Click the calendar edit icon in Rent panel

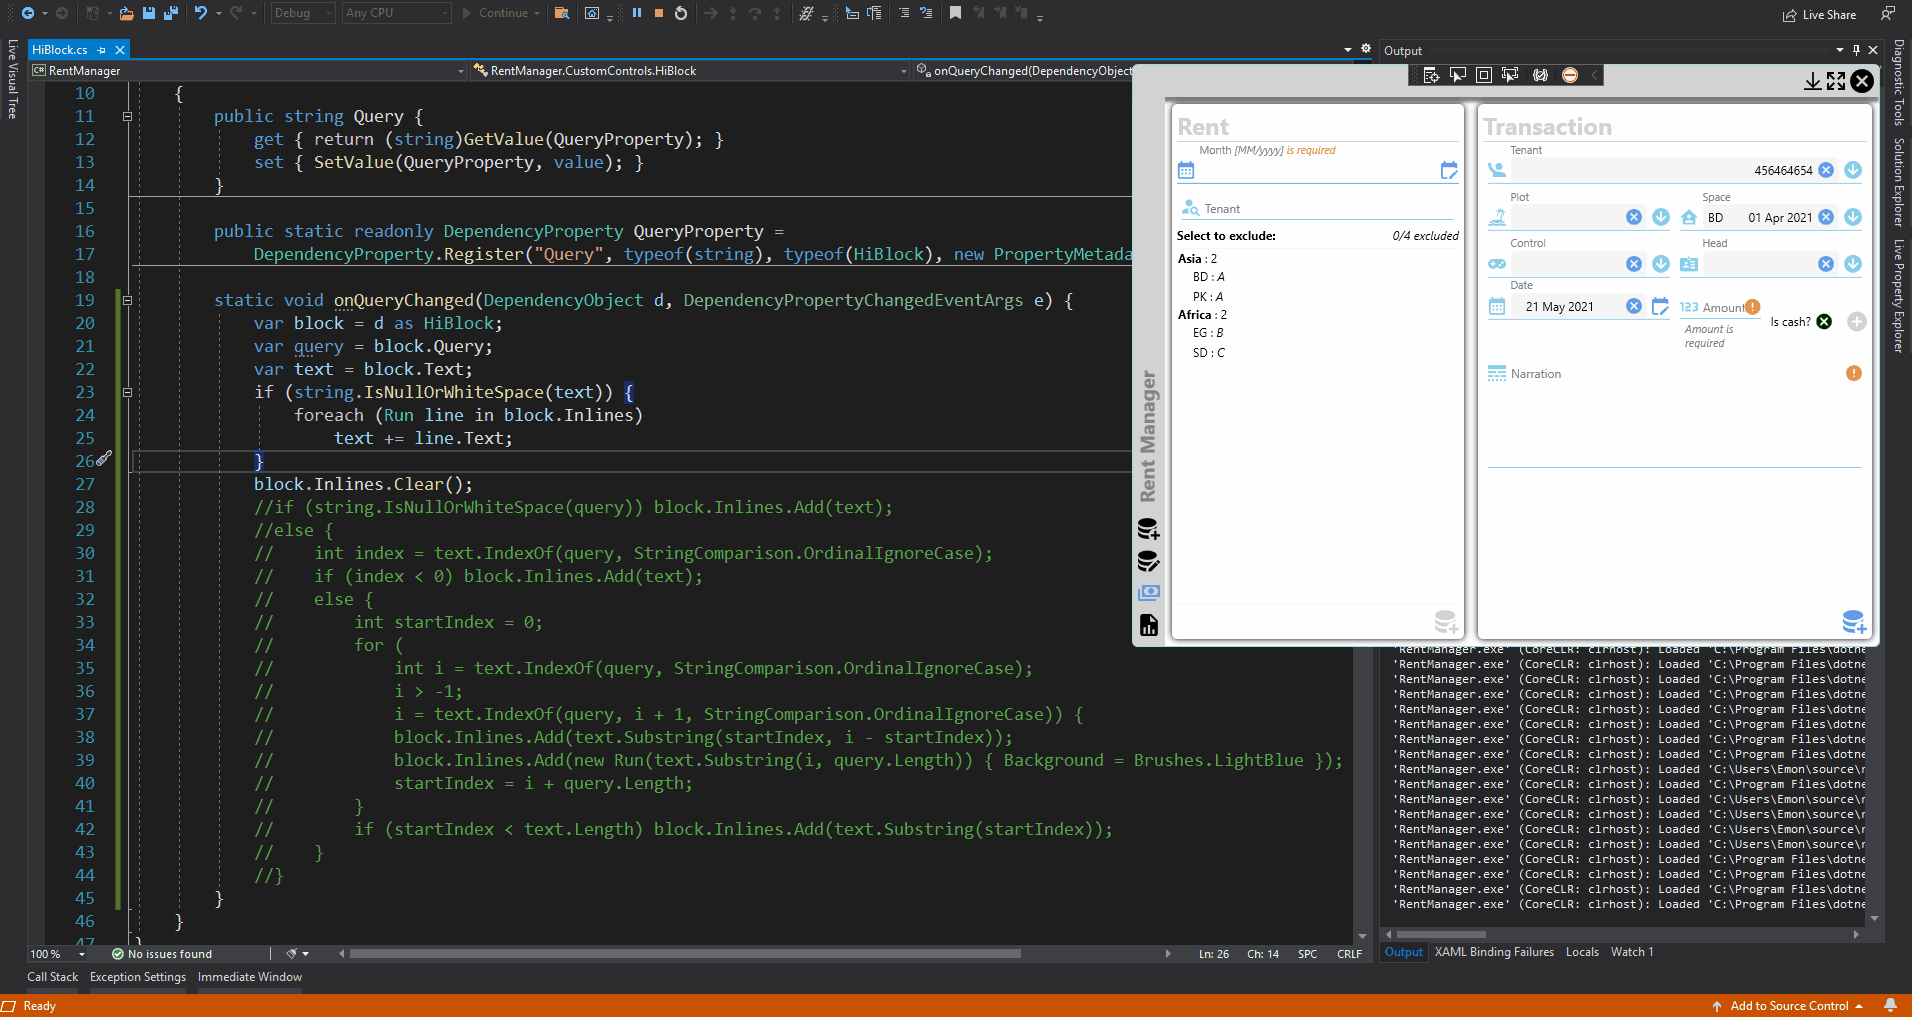pyautogui.click(x=1449, y=171)
